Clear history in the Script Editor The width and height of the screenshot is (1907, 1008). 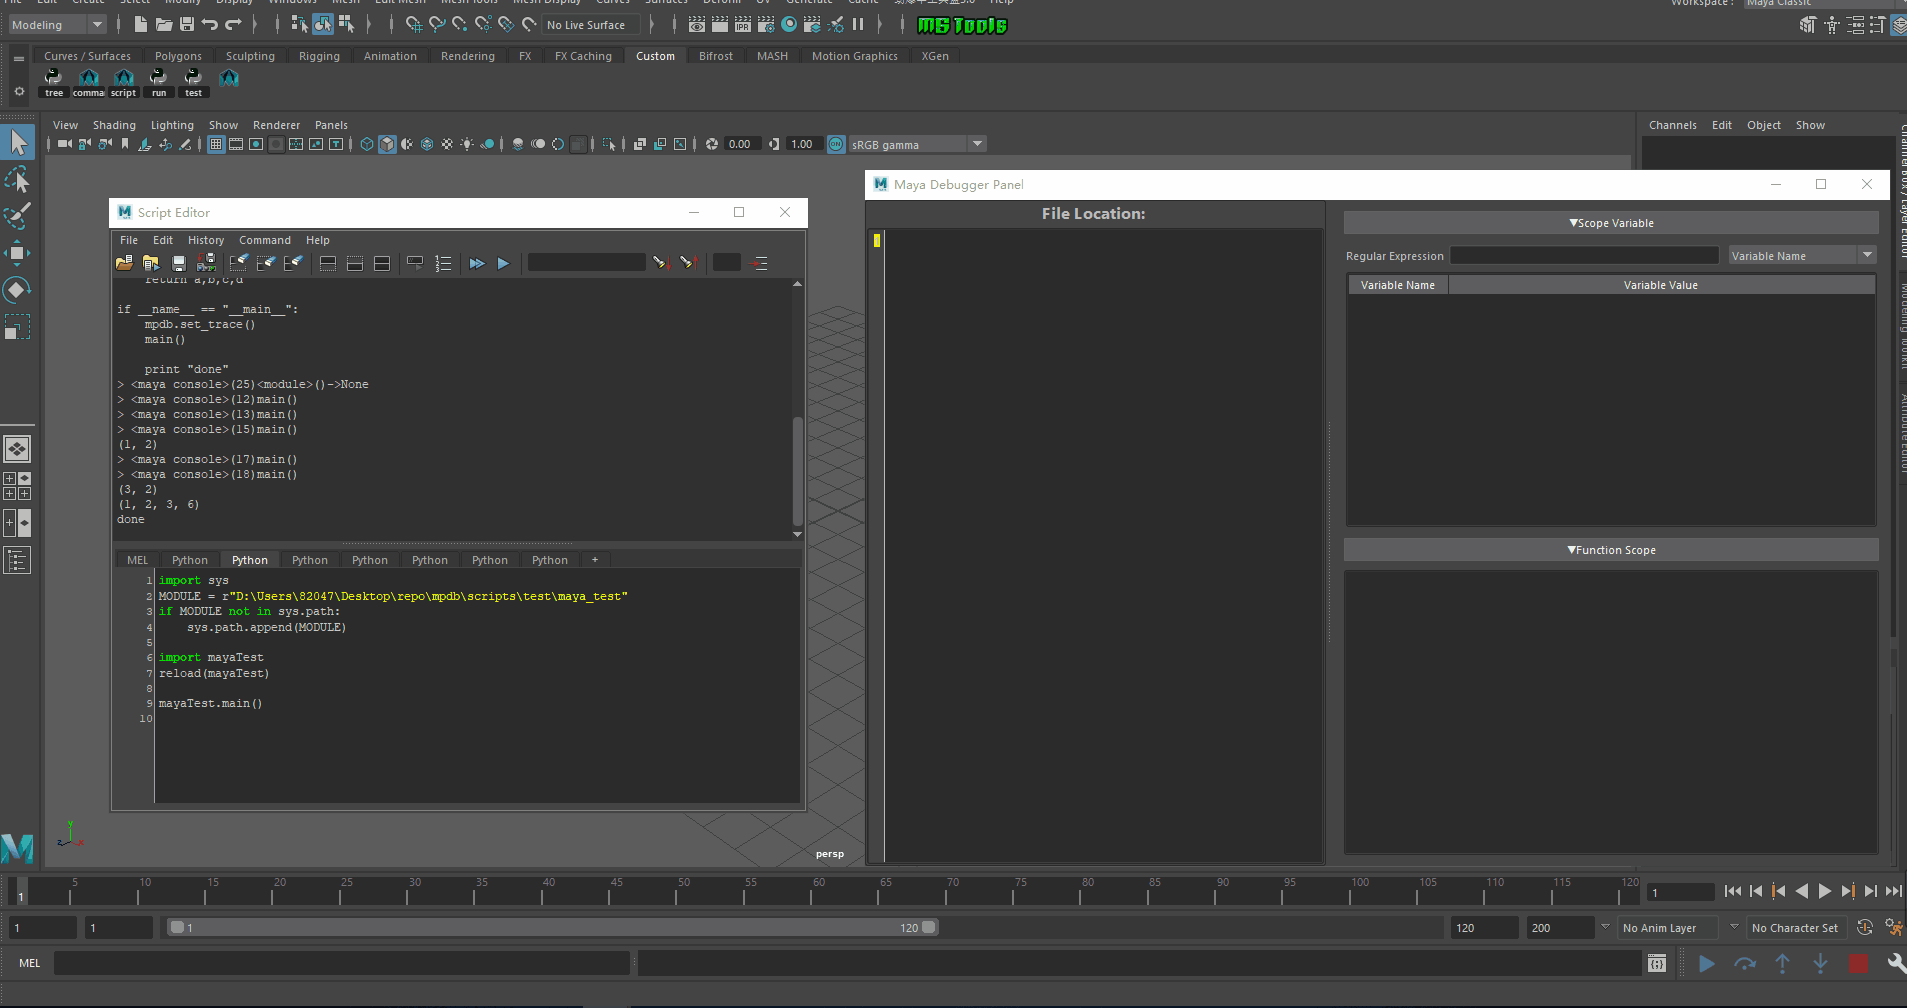[238, 263]
